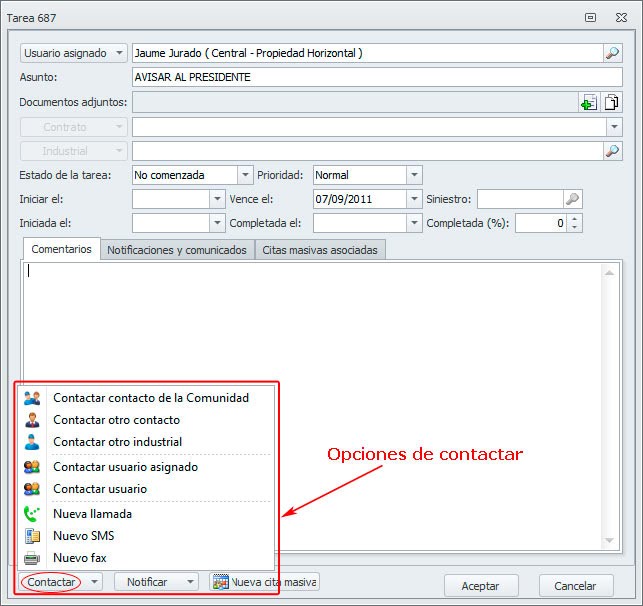The image size is (643, 606).
Task: Click the comments scrollbar down arrow
Action: tap(609, 541)
